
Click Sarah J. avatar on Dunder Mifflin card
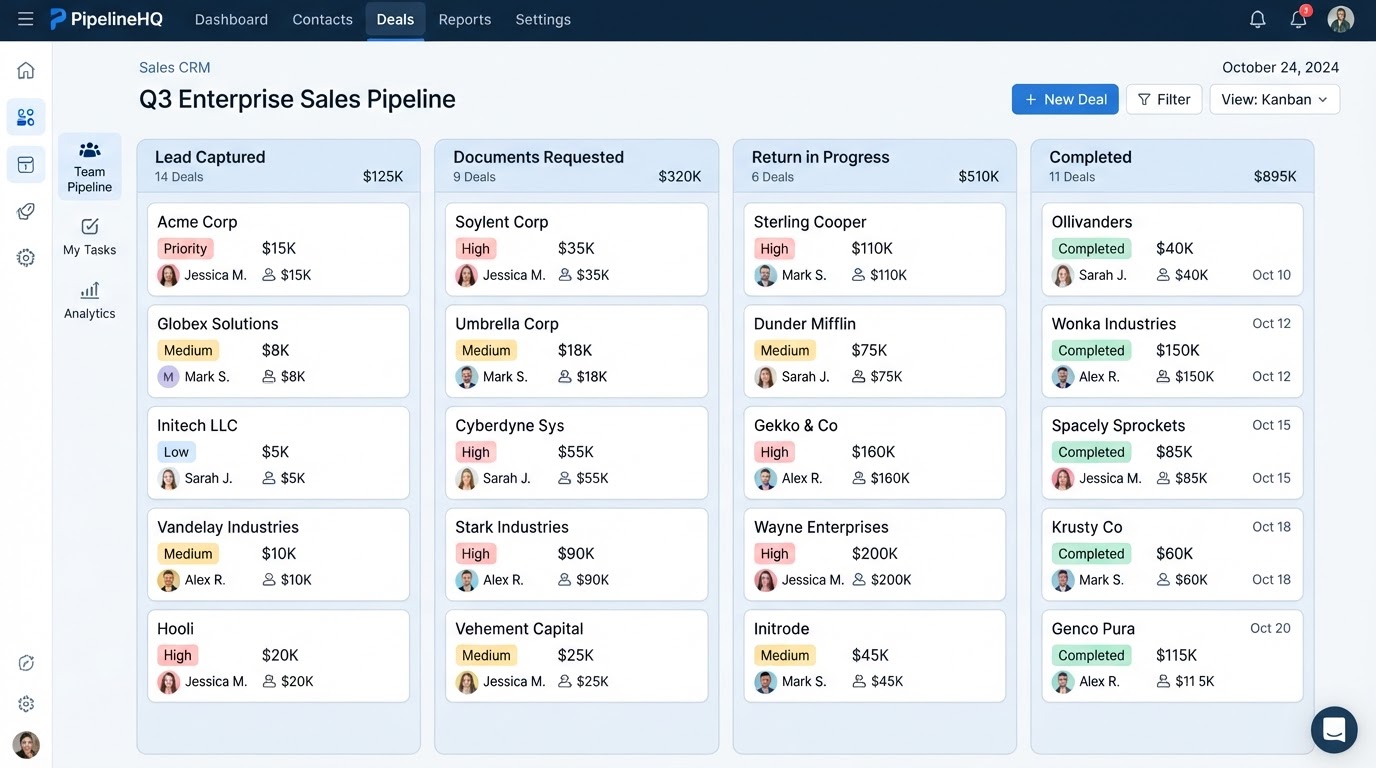(x=765, y=377)
